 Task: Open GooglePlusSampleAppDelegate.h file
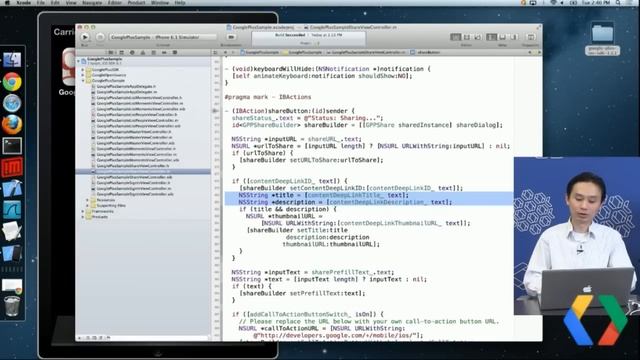pos(126,87)
